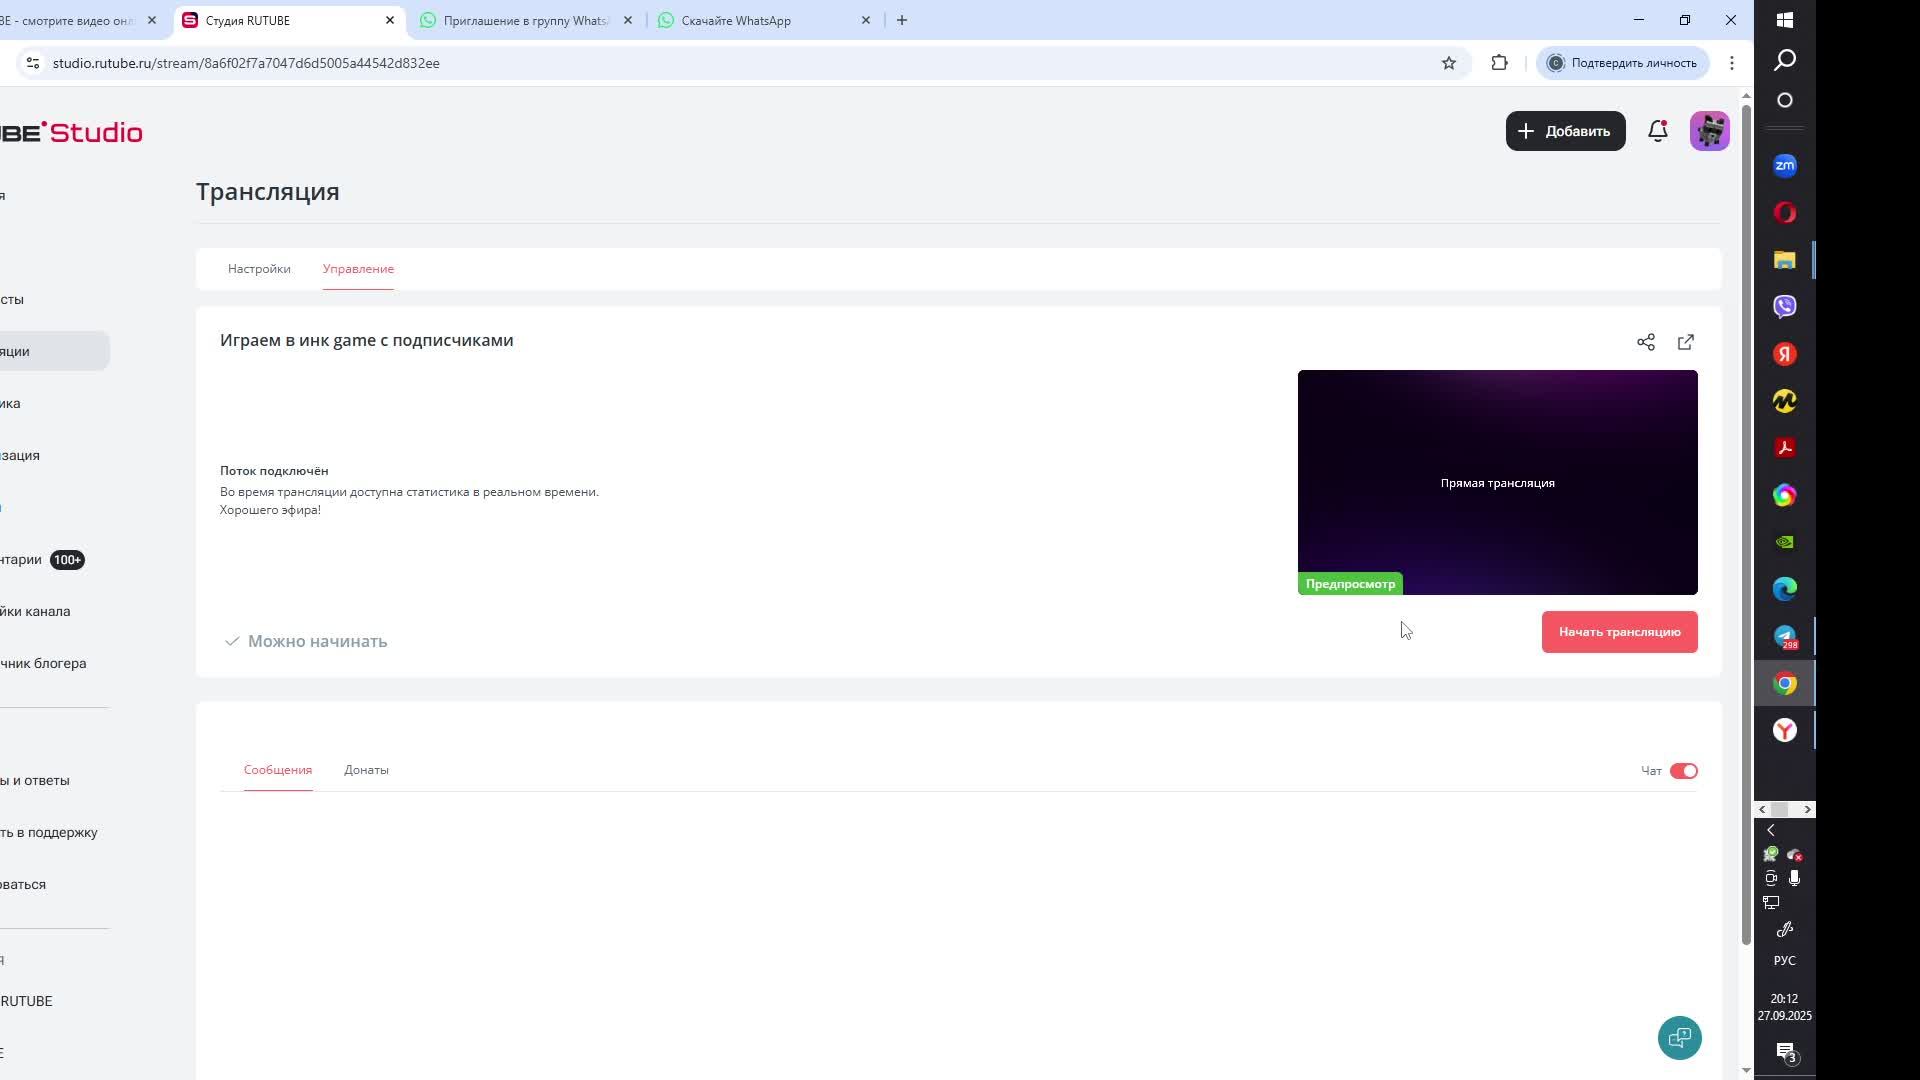
Task: Switch input language РУС indicator
Action: coord(1784,960)
